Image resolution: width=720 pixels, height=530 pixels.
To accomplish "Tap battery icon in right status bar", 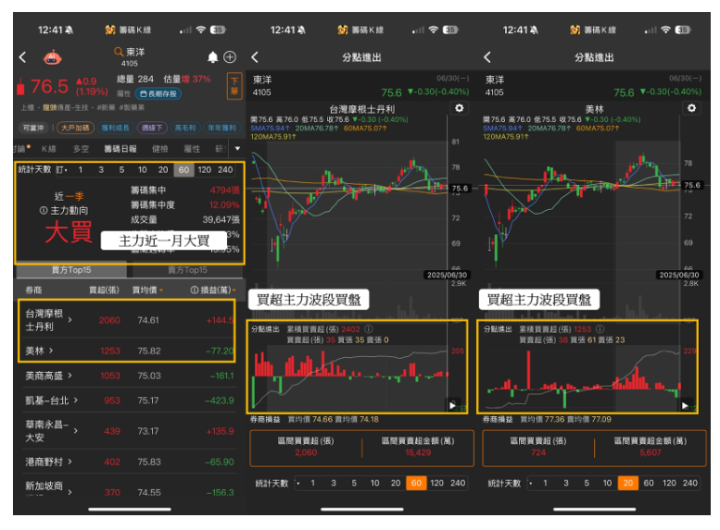I will click(683, 30).
